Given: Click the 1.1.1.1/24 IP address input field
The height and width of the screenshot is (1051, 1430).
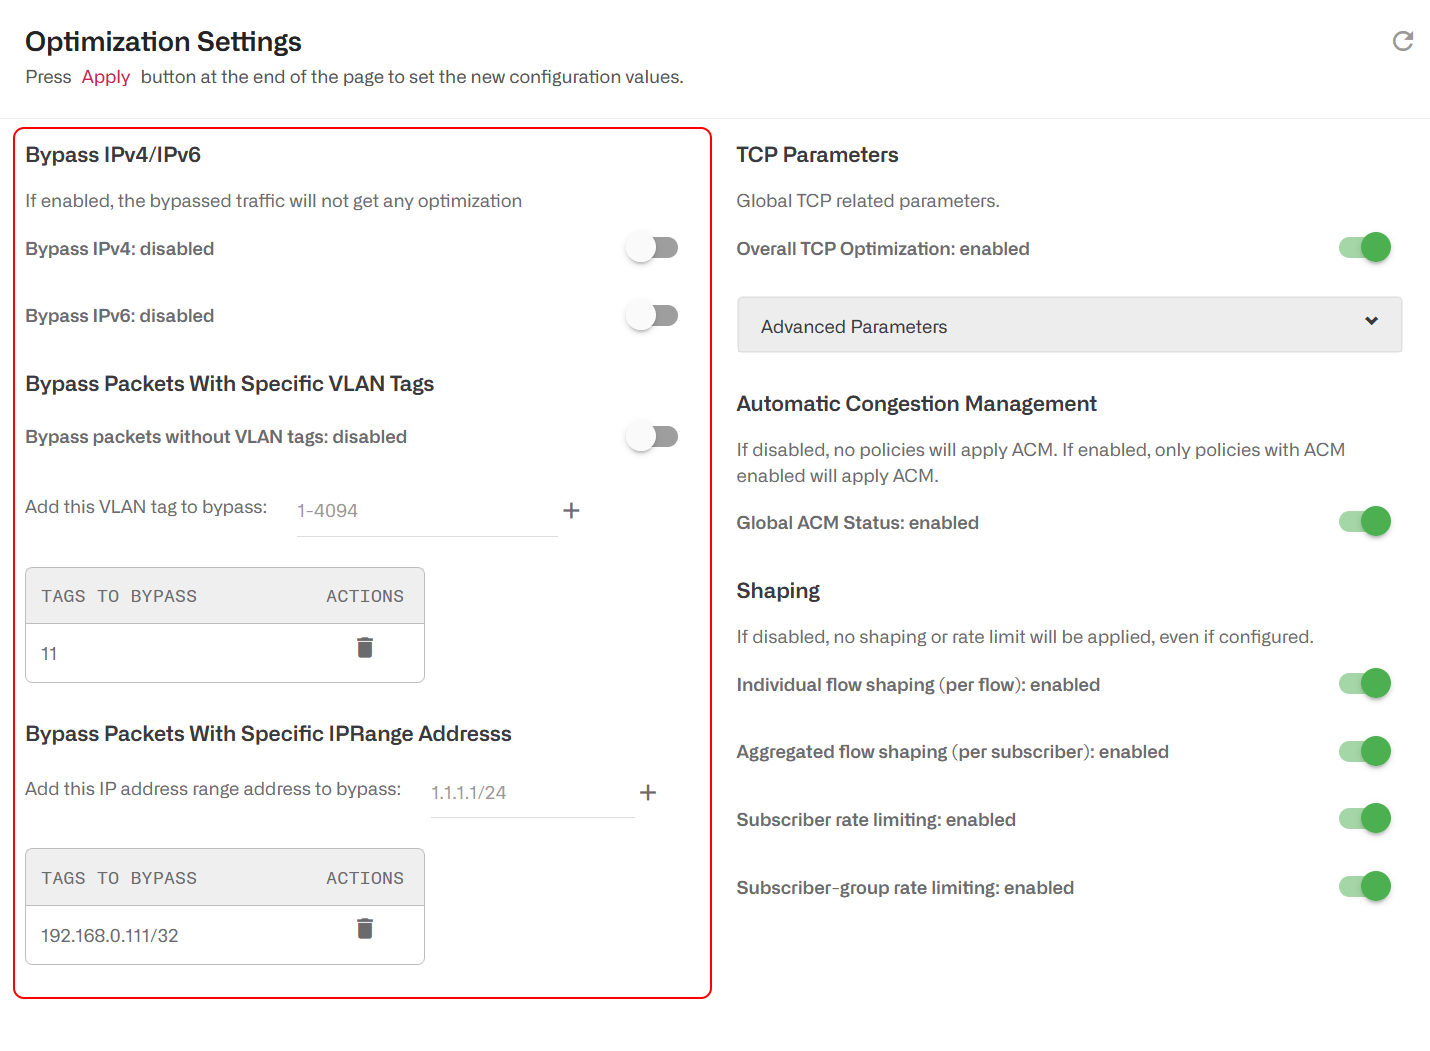Looking at the screenshot, I should pyautogui.click(x=531, y=792).
